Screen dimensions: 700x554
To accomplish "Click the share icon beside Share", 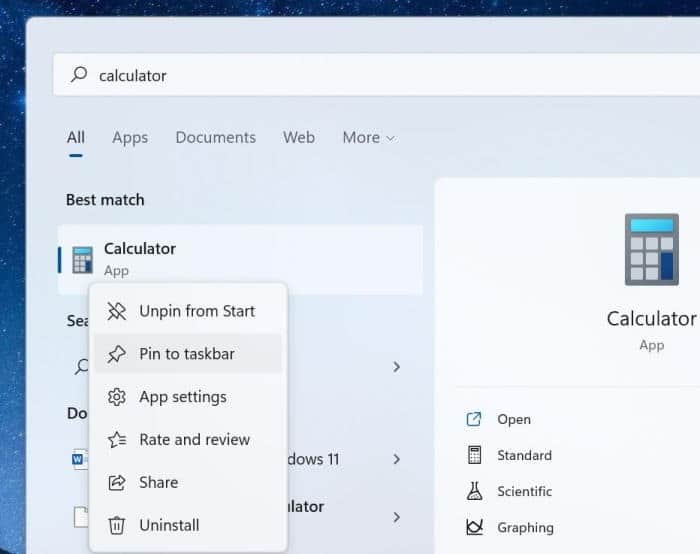I will pyautogui.click(x=117, y=483).
